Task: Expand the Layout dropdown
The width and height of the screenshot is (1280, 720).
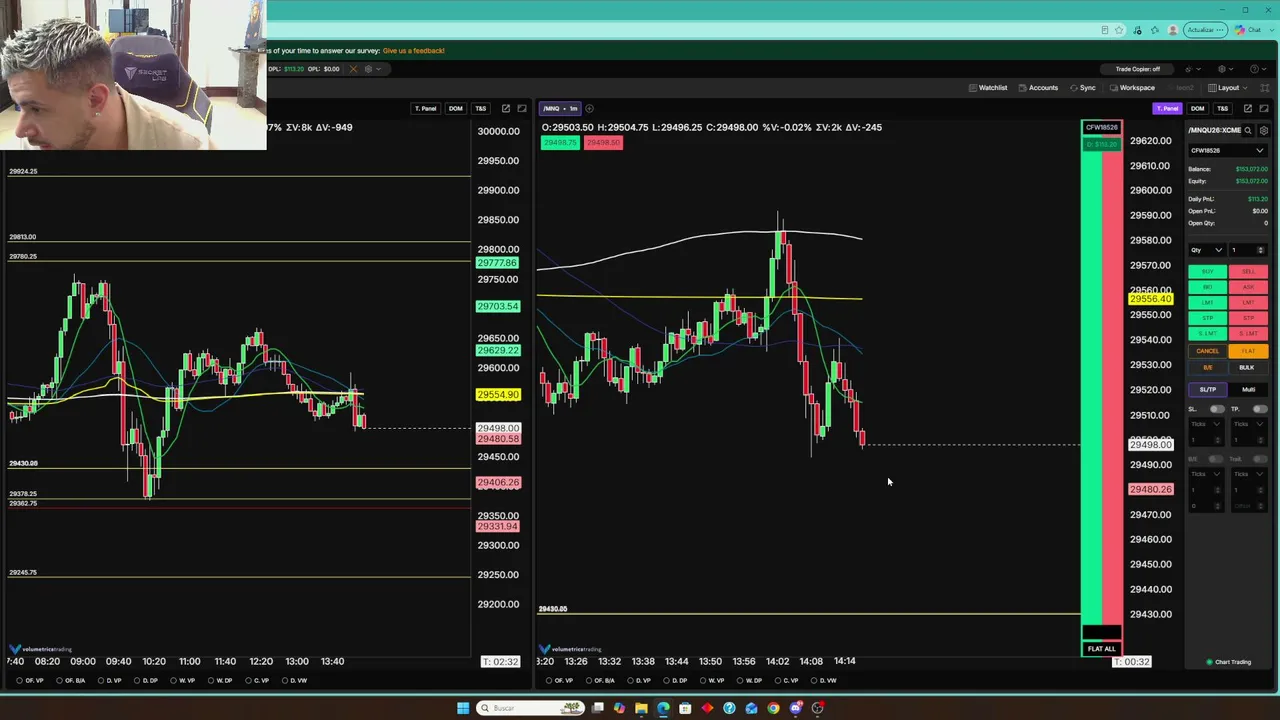Action: pos(1228,88)
